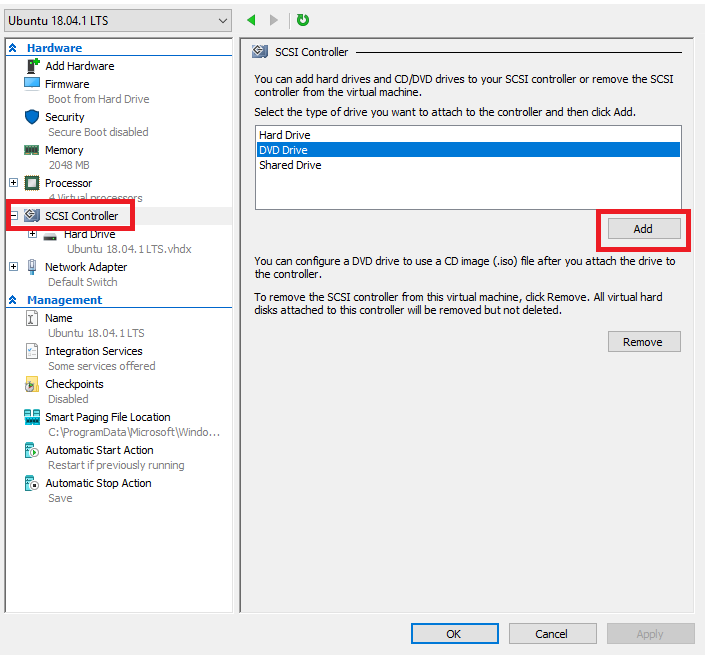Click the Integration Services icon
This screenshot has width=705, height=655.
coord(31,351)
